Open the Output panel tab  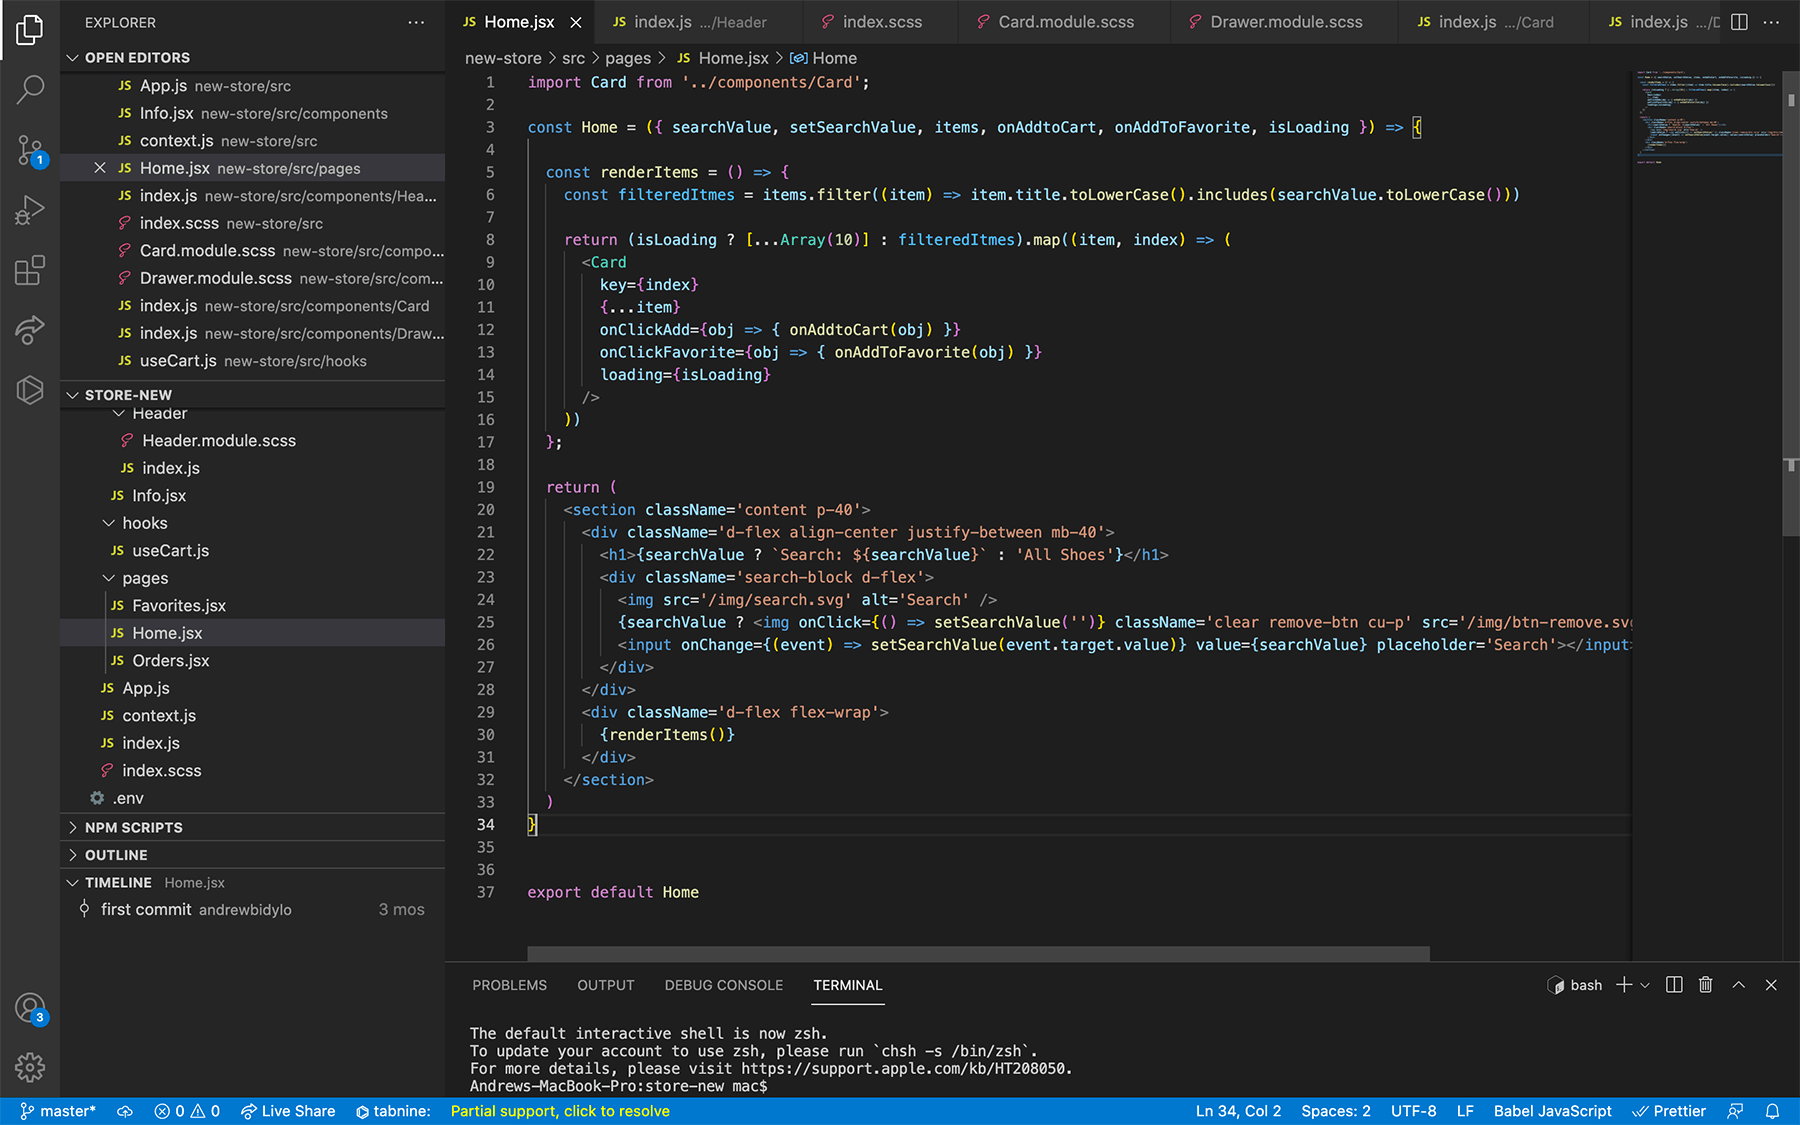tap(606, 985)
